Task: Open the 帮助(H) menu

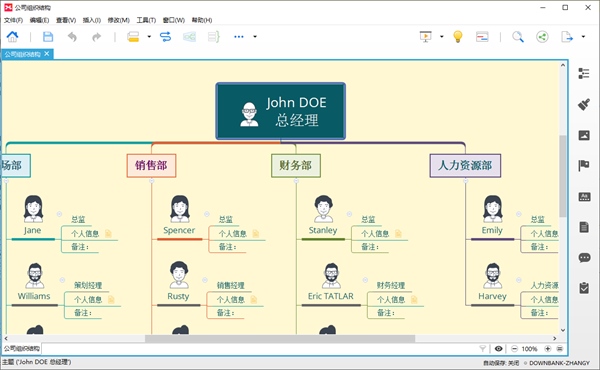Action: 202,20
